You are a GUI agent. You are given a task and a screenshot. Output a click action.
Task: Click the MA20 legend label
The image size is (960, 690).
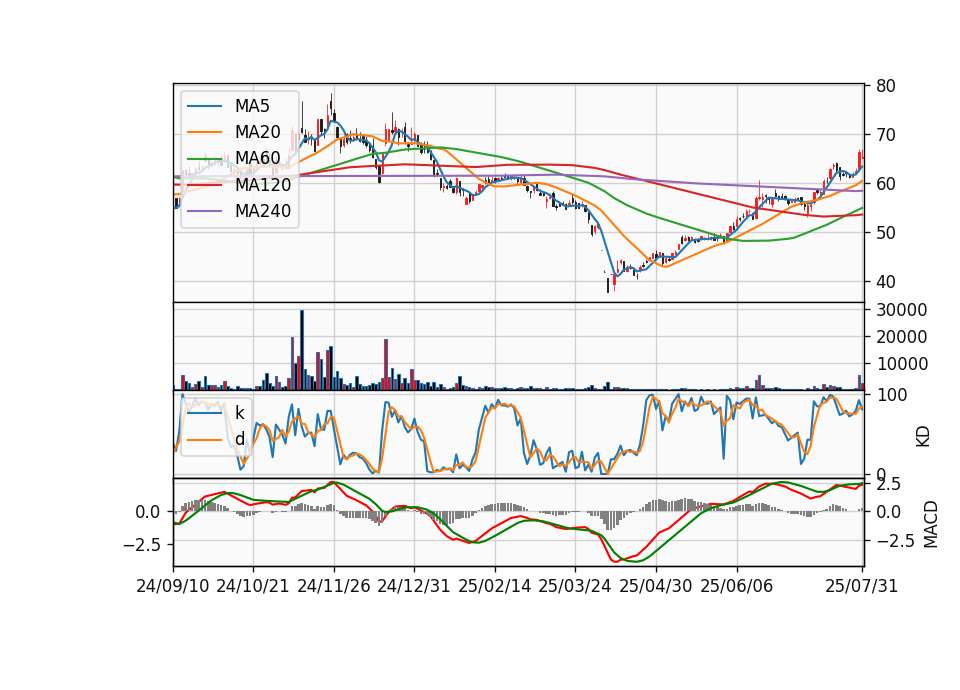point(257,132)
